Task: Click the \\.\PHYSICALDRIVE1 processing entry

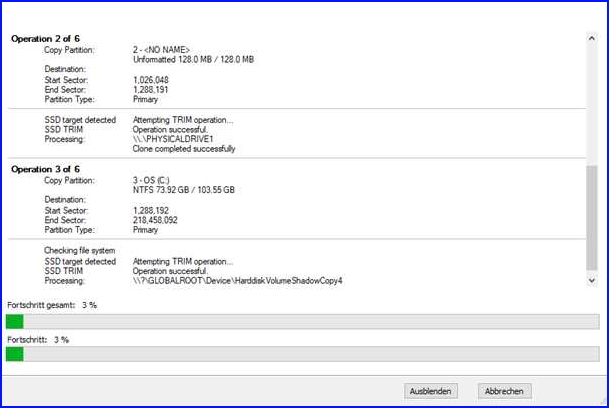Action: tap(166, 139)
